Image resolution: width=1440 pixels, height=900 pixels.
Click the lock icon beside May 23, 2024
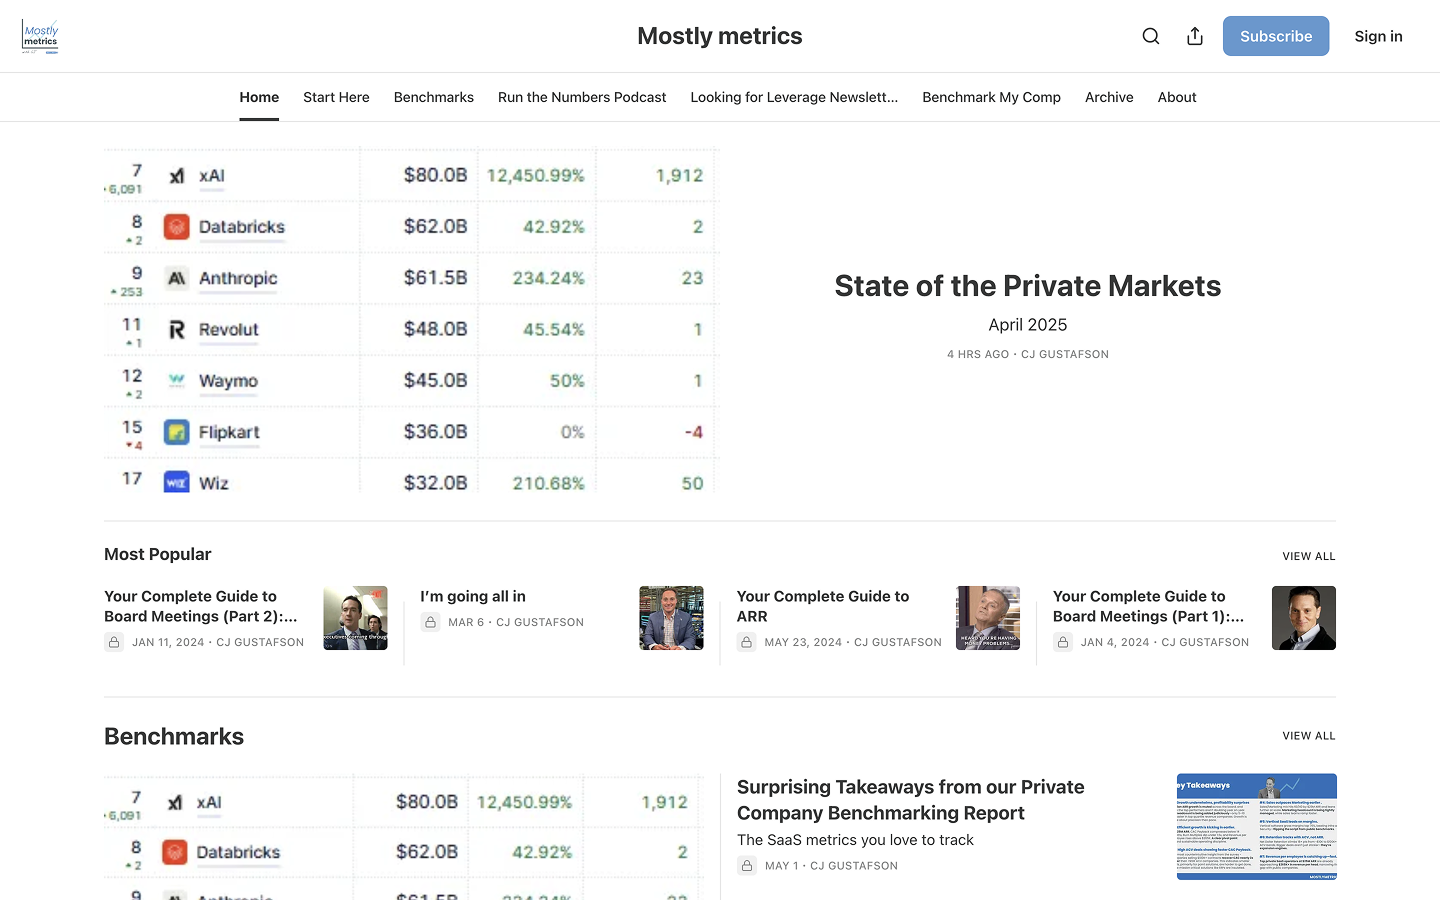(747, 642)
